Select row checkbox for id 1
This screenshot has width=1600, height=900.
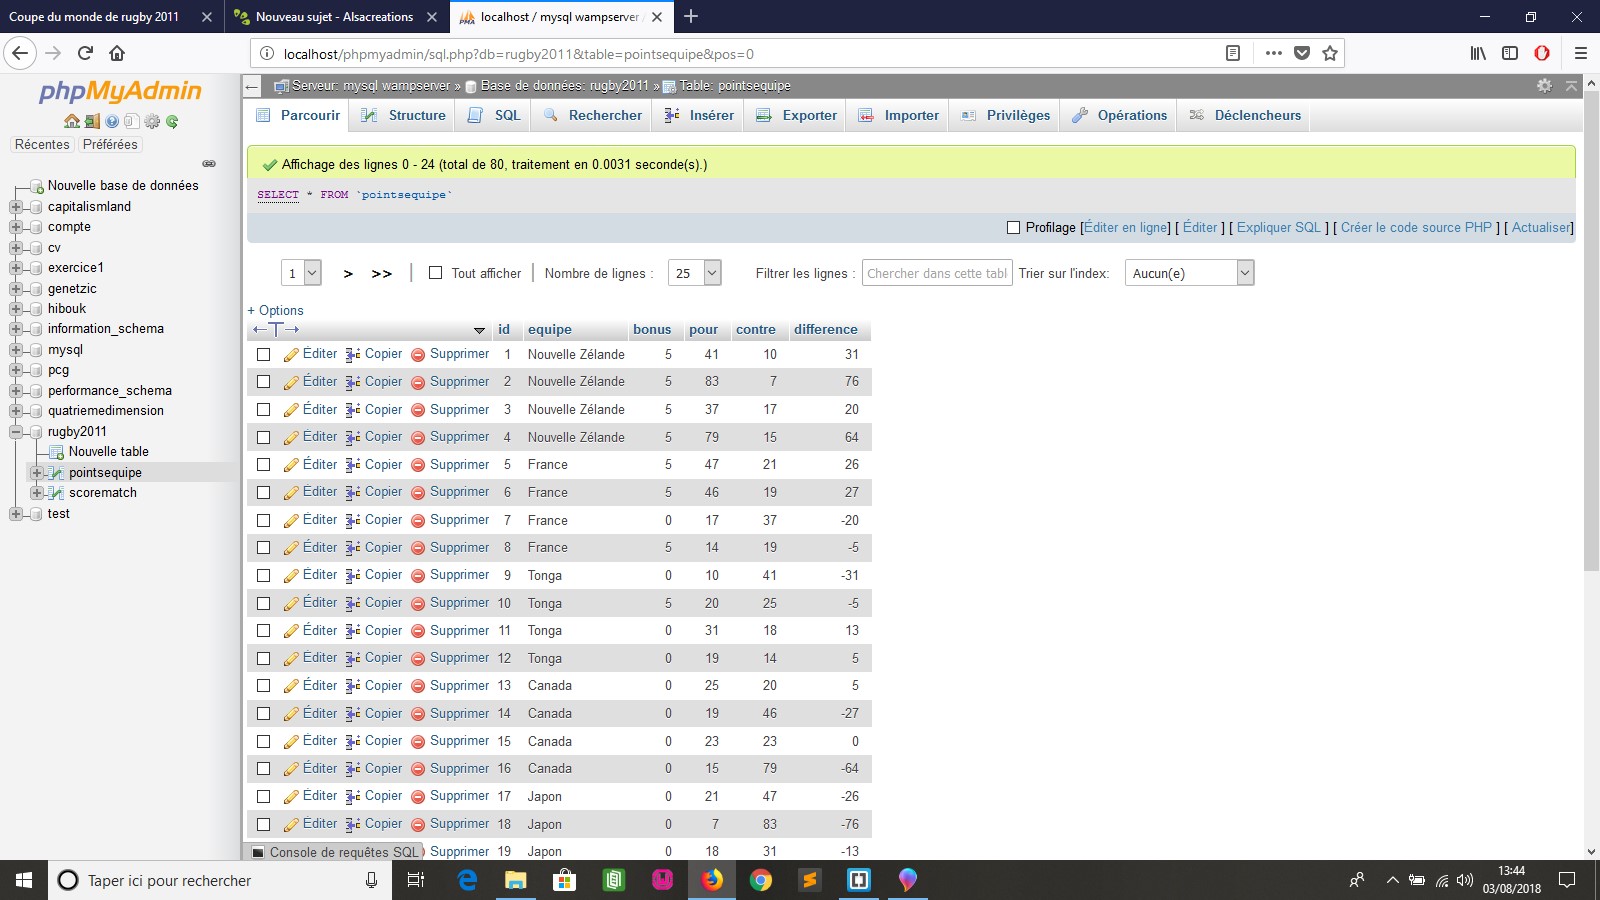coord(264,354)
